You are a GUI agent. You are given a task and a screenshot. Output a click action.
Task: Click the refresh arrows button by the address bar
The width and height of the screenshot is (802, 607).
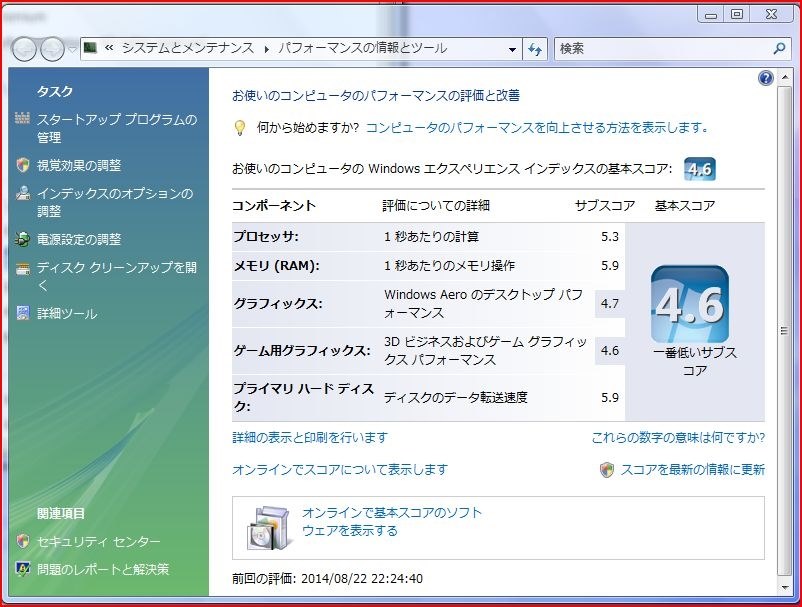[x=535, y=49]
